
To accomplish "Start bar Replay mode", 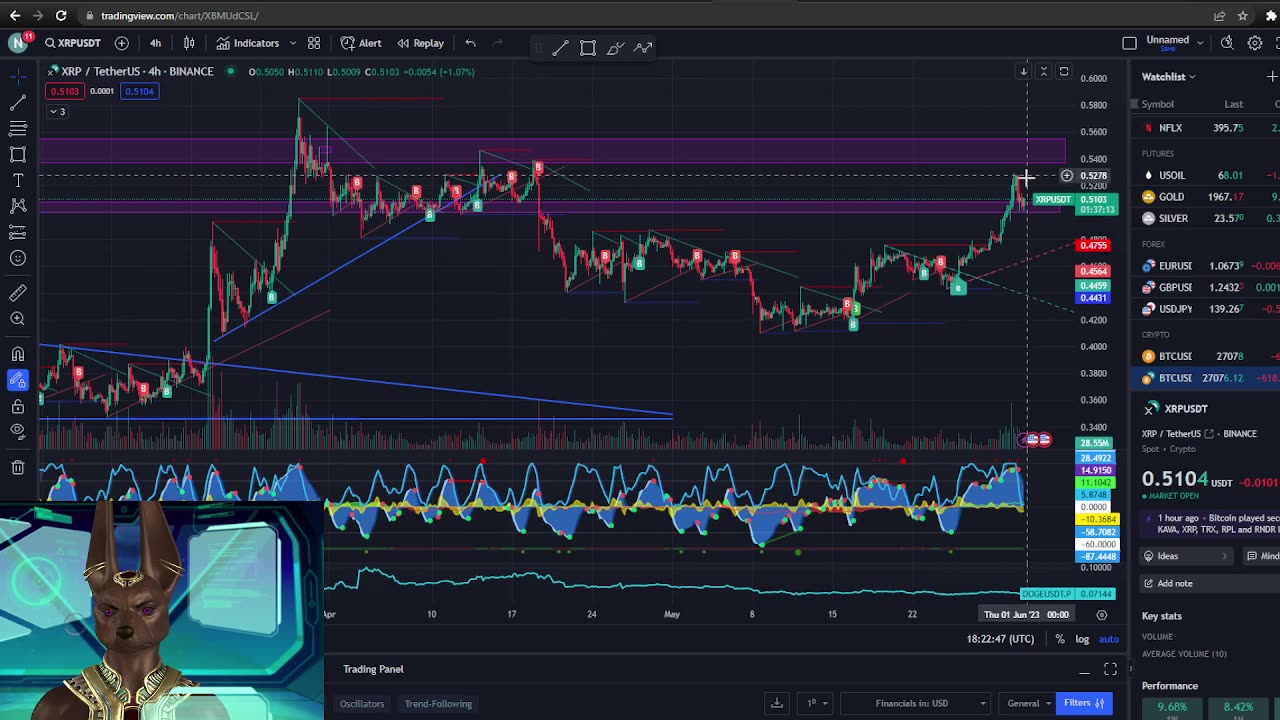I will pyautogui.click(x=420, y=43).
